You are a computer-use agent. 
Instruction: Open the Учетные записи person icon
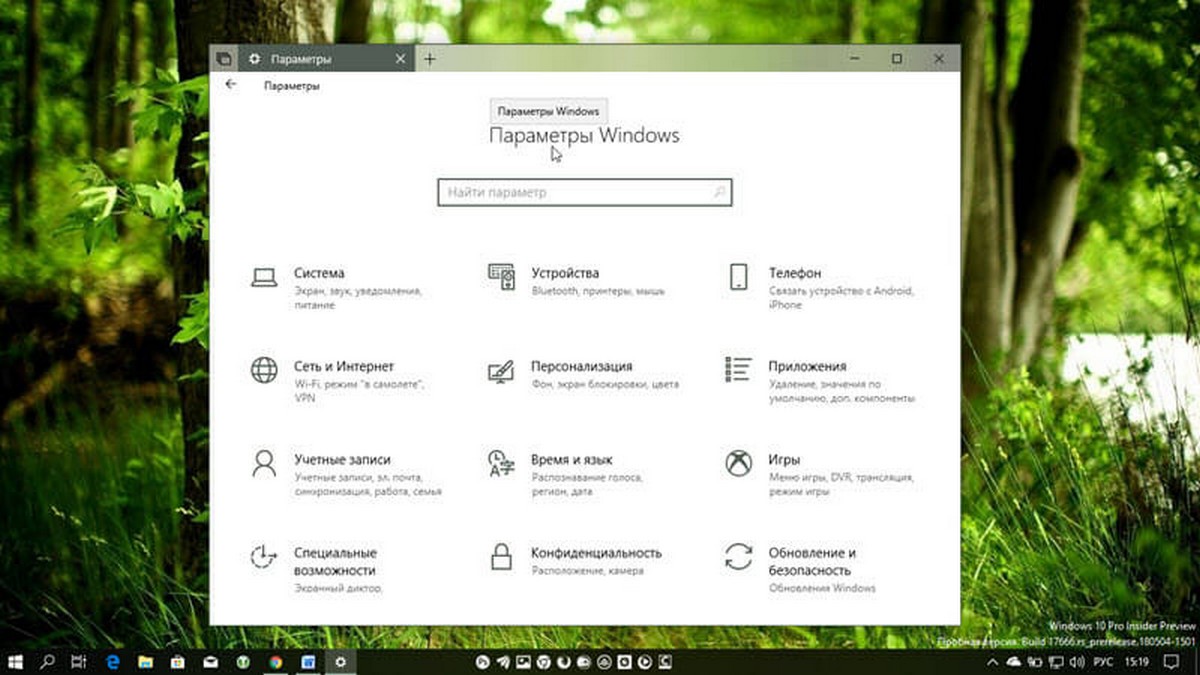tap(264, 463)
